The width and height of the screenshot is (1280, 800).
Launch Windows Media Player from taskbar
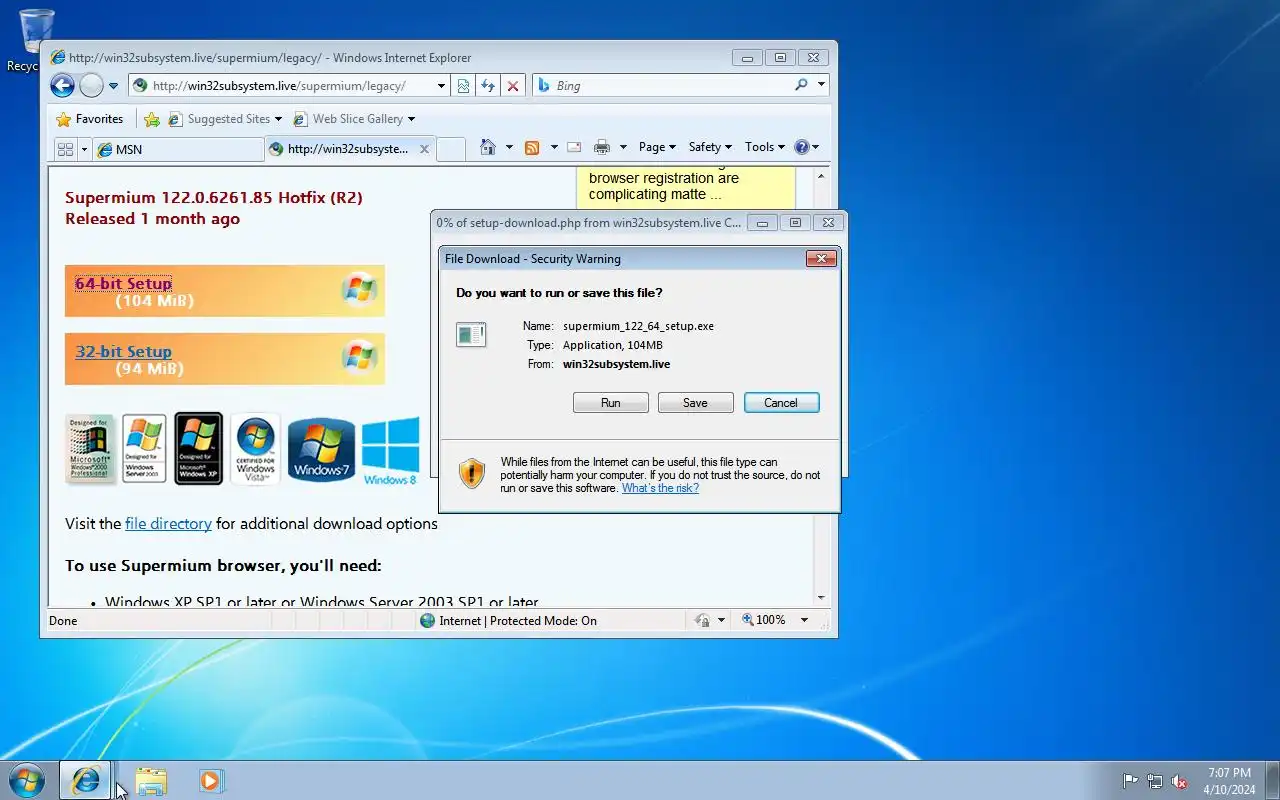click(211, 780)
